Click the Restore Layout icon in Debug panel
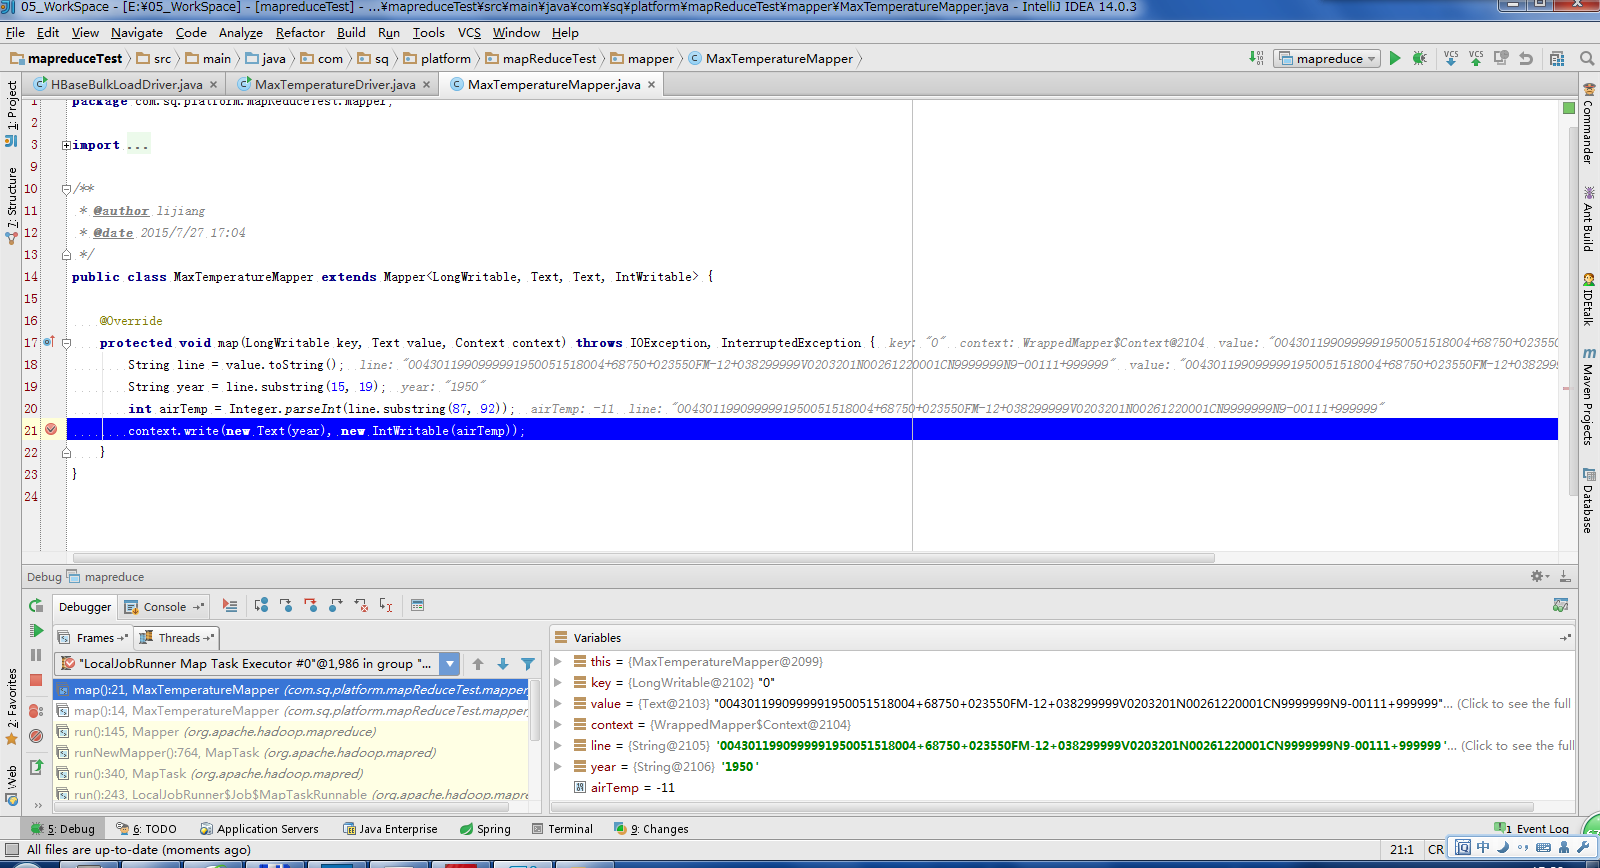 pos(1560,606)
